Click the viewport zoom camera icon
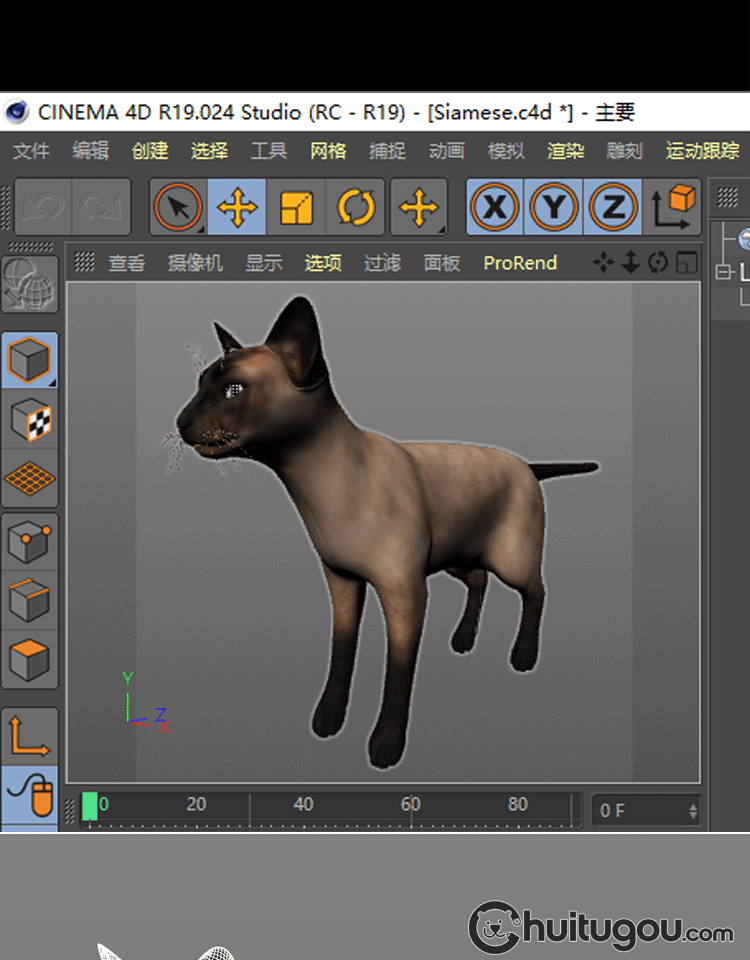 631,263
